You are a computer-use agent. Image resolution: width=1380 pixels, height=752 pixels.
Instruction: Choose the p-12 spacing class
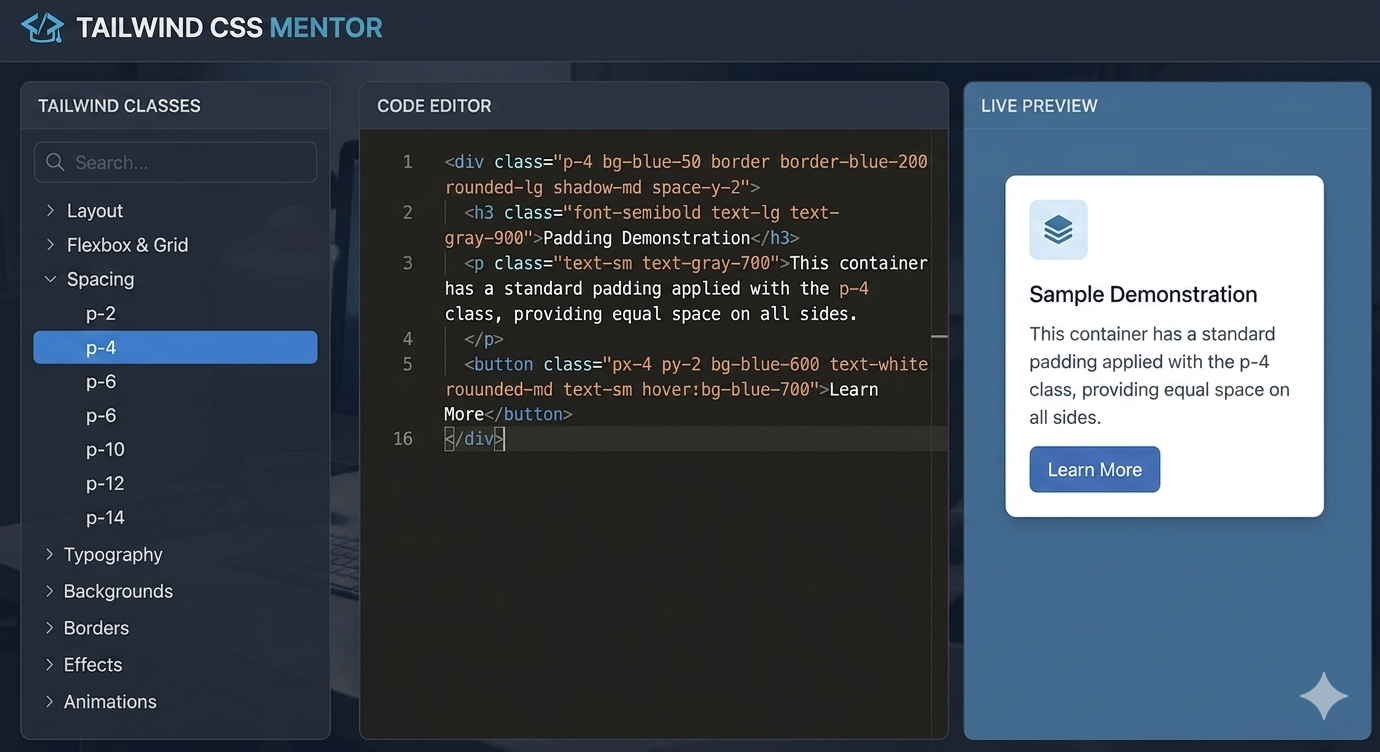[105, 483]
